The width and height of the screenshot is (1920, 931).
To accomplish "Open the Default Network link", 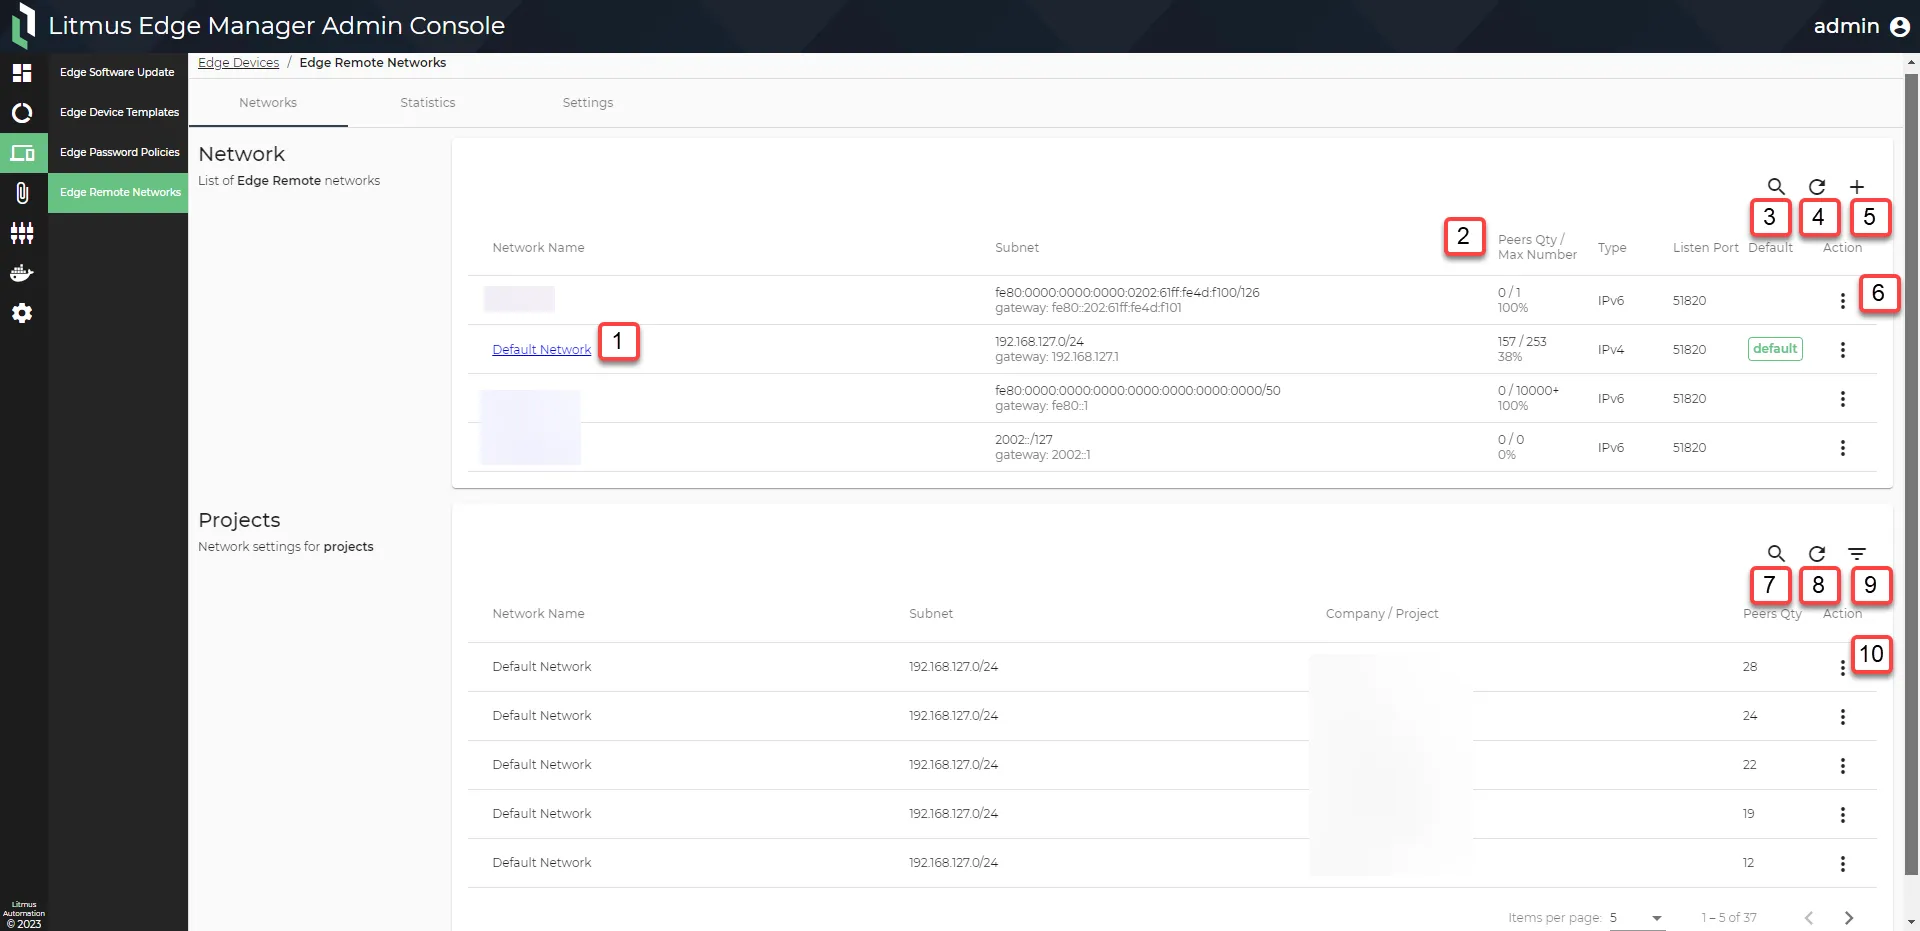I will (x=542, y=350).
